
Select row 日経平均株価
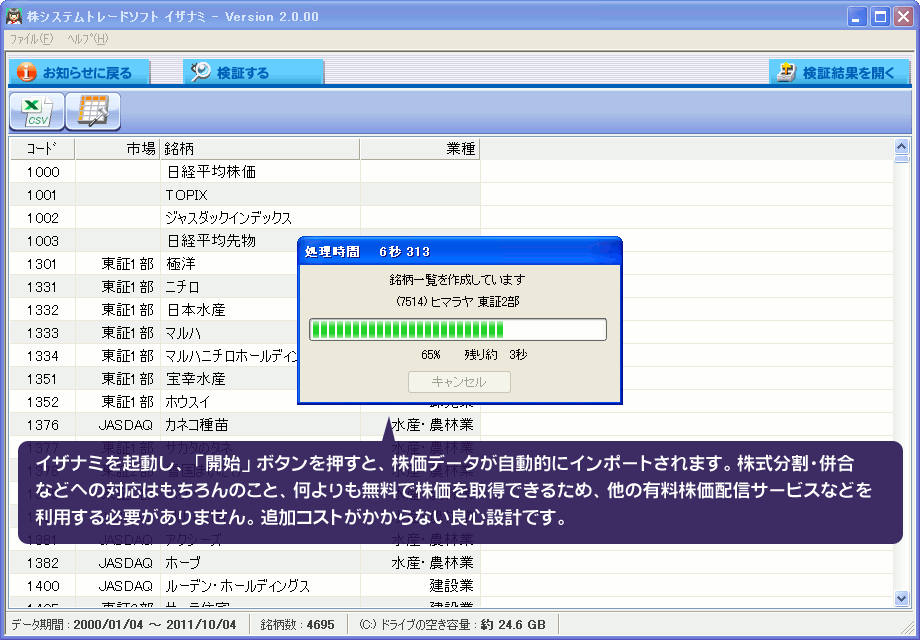click(452, 172)
